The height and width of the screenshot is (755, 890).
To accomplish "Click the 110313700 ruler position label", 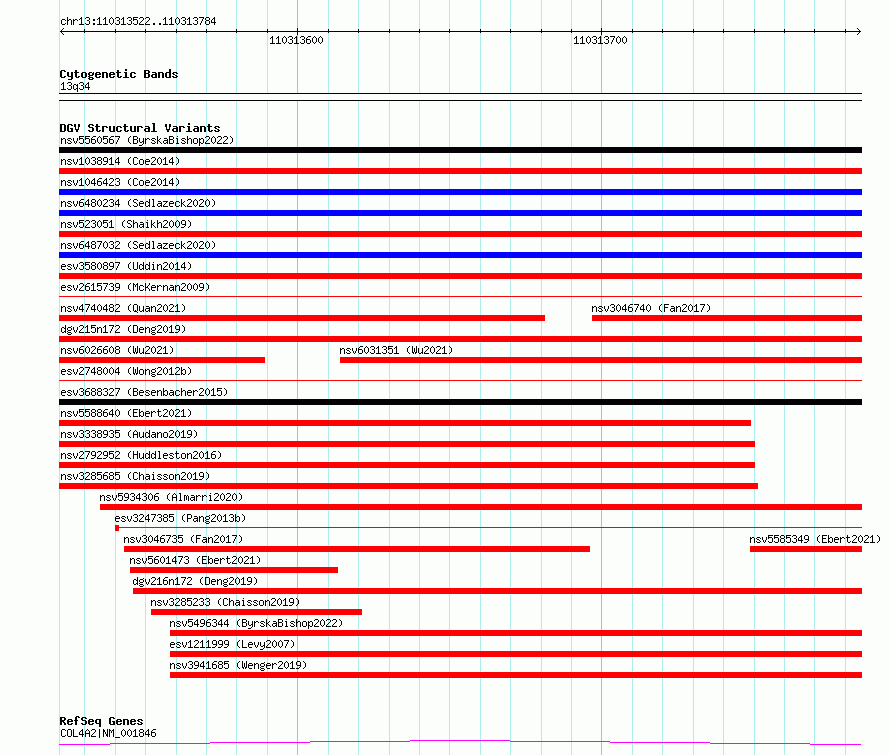I will tap(600, 40).
